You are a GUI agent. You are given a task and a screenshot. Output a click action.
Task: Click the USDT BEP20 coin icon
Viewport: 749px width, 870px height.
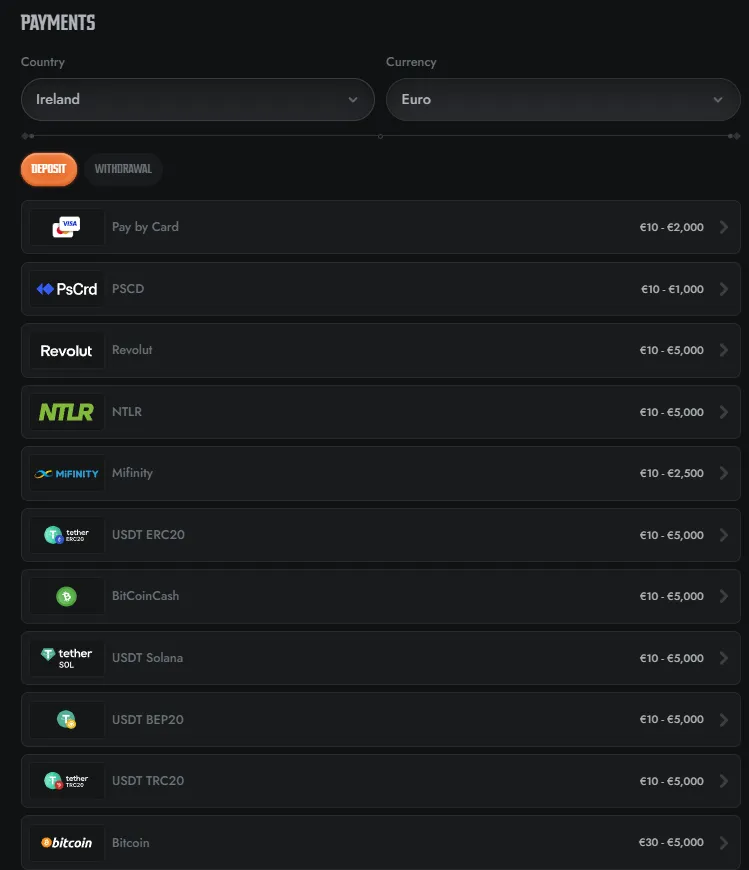tap(67, 720)
